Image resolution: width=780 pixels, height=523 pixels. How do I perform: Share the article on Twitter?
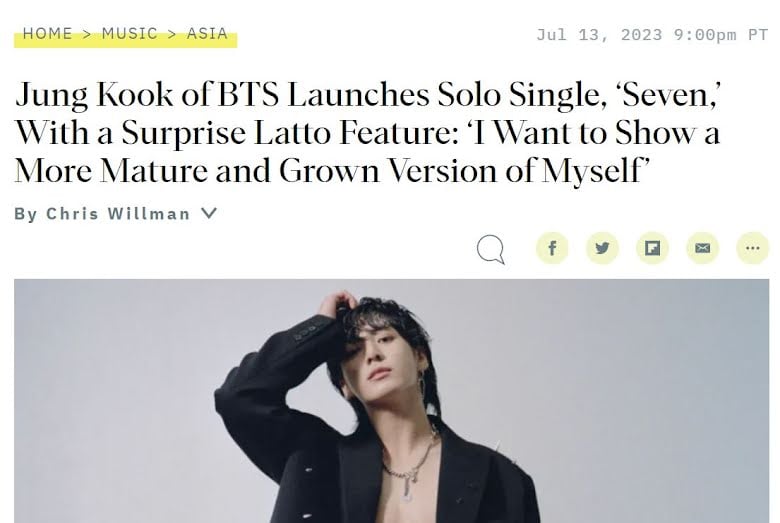(x=602, y=248)
